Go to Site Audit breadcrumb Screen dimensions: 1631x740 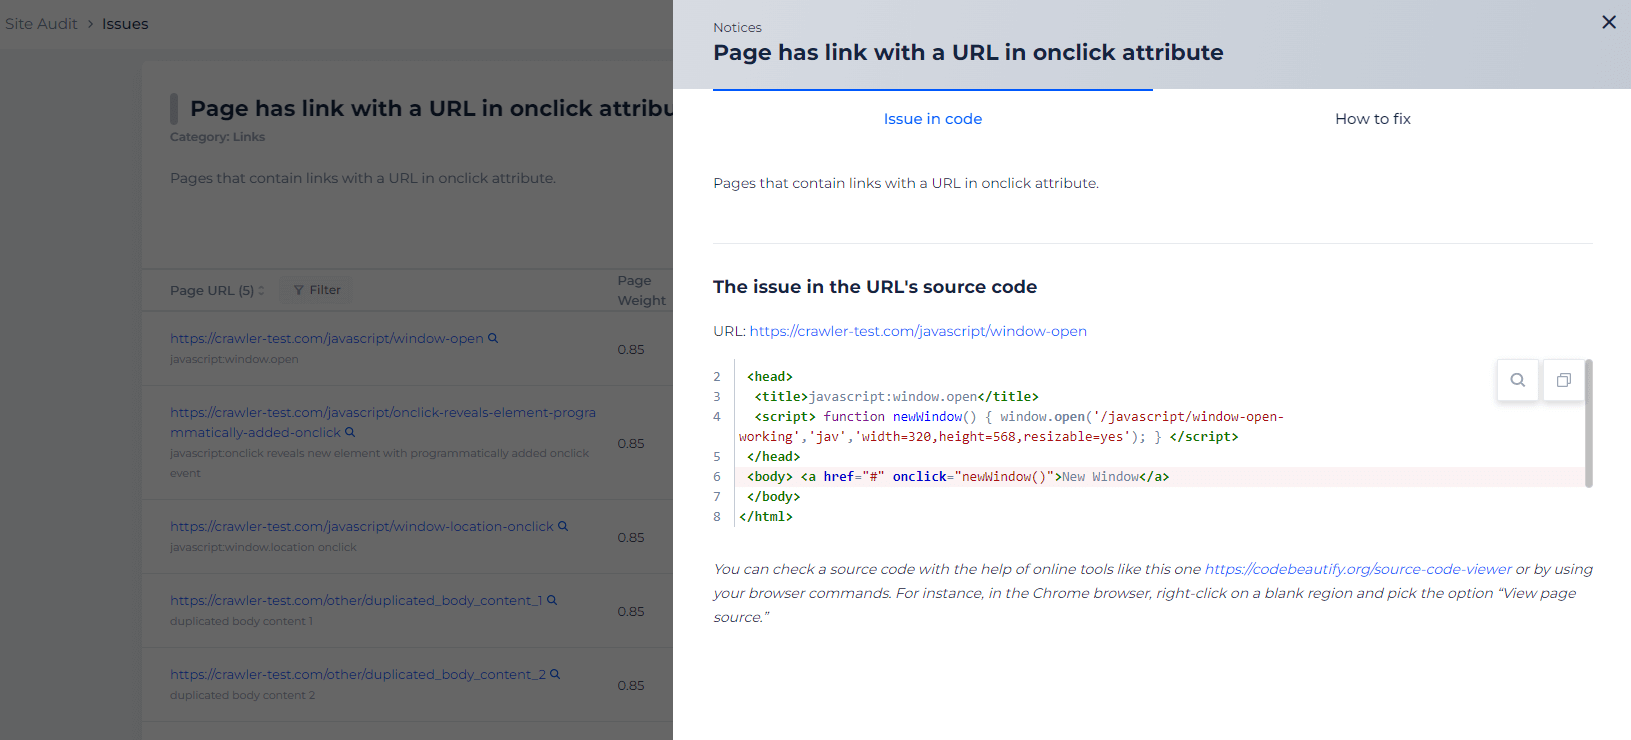point(41,24)
